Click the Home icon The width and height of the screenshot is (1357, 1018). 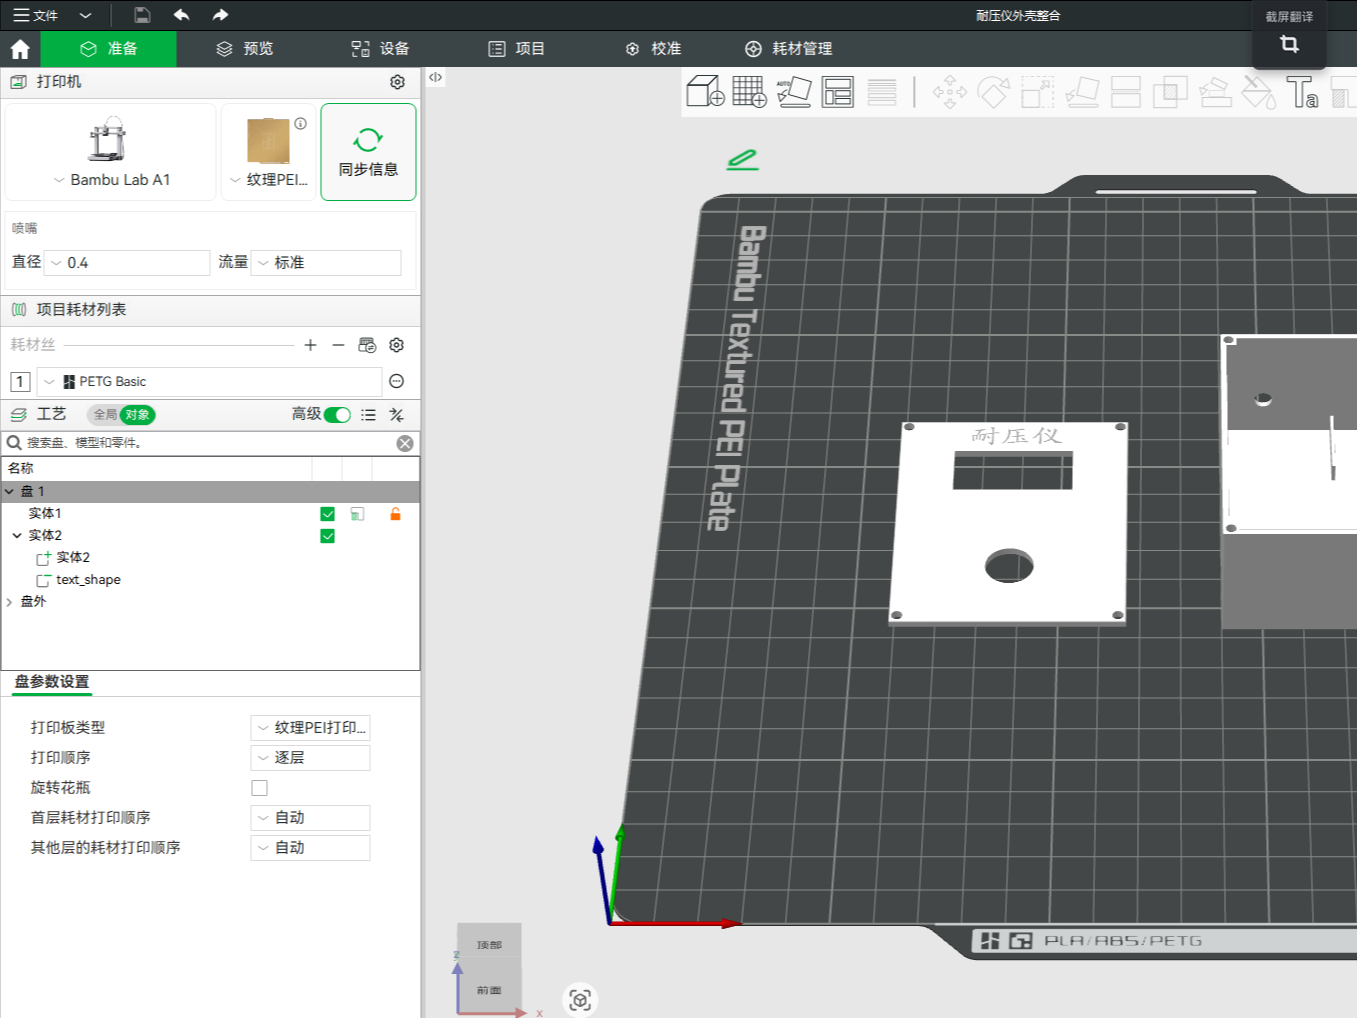coord(20,49)
